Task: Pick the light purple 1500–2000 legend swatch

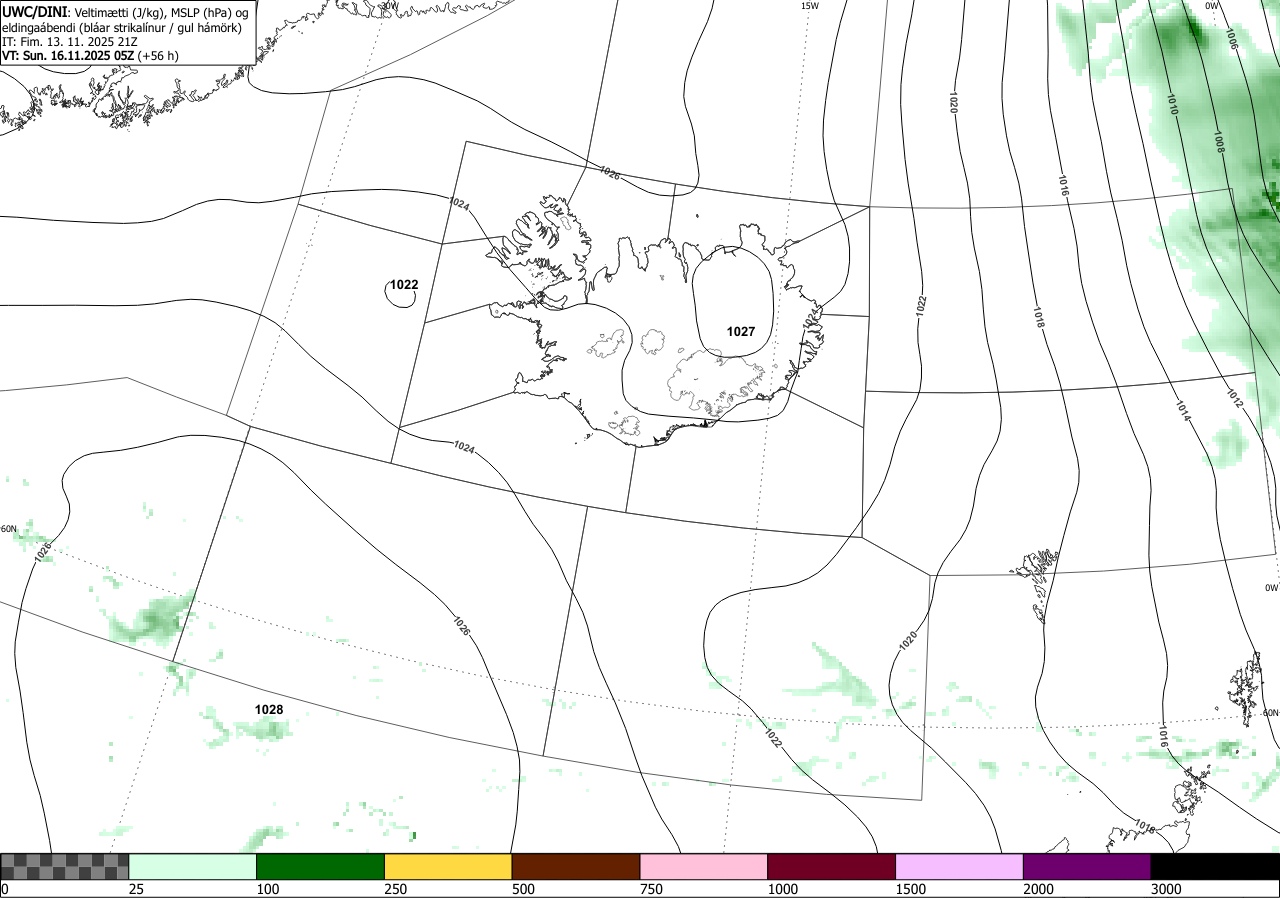Action: pyautogui.click(x=960, y=866)
